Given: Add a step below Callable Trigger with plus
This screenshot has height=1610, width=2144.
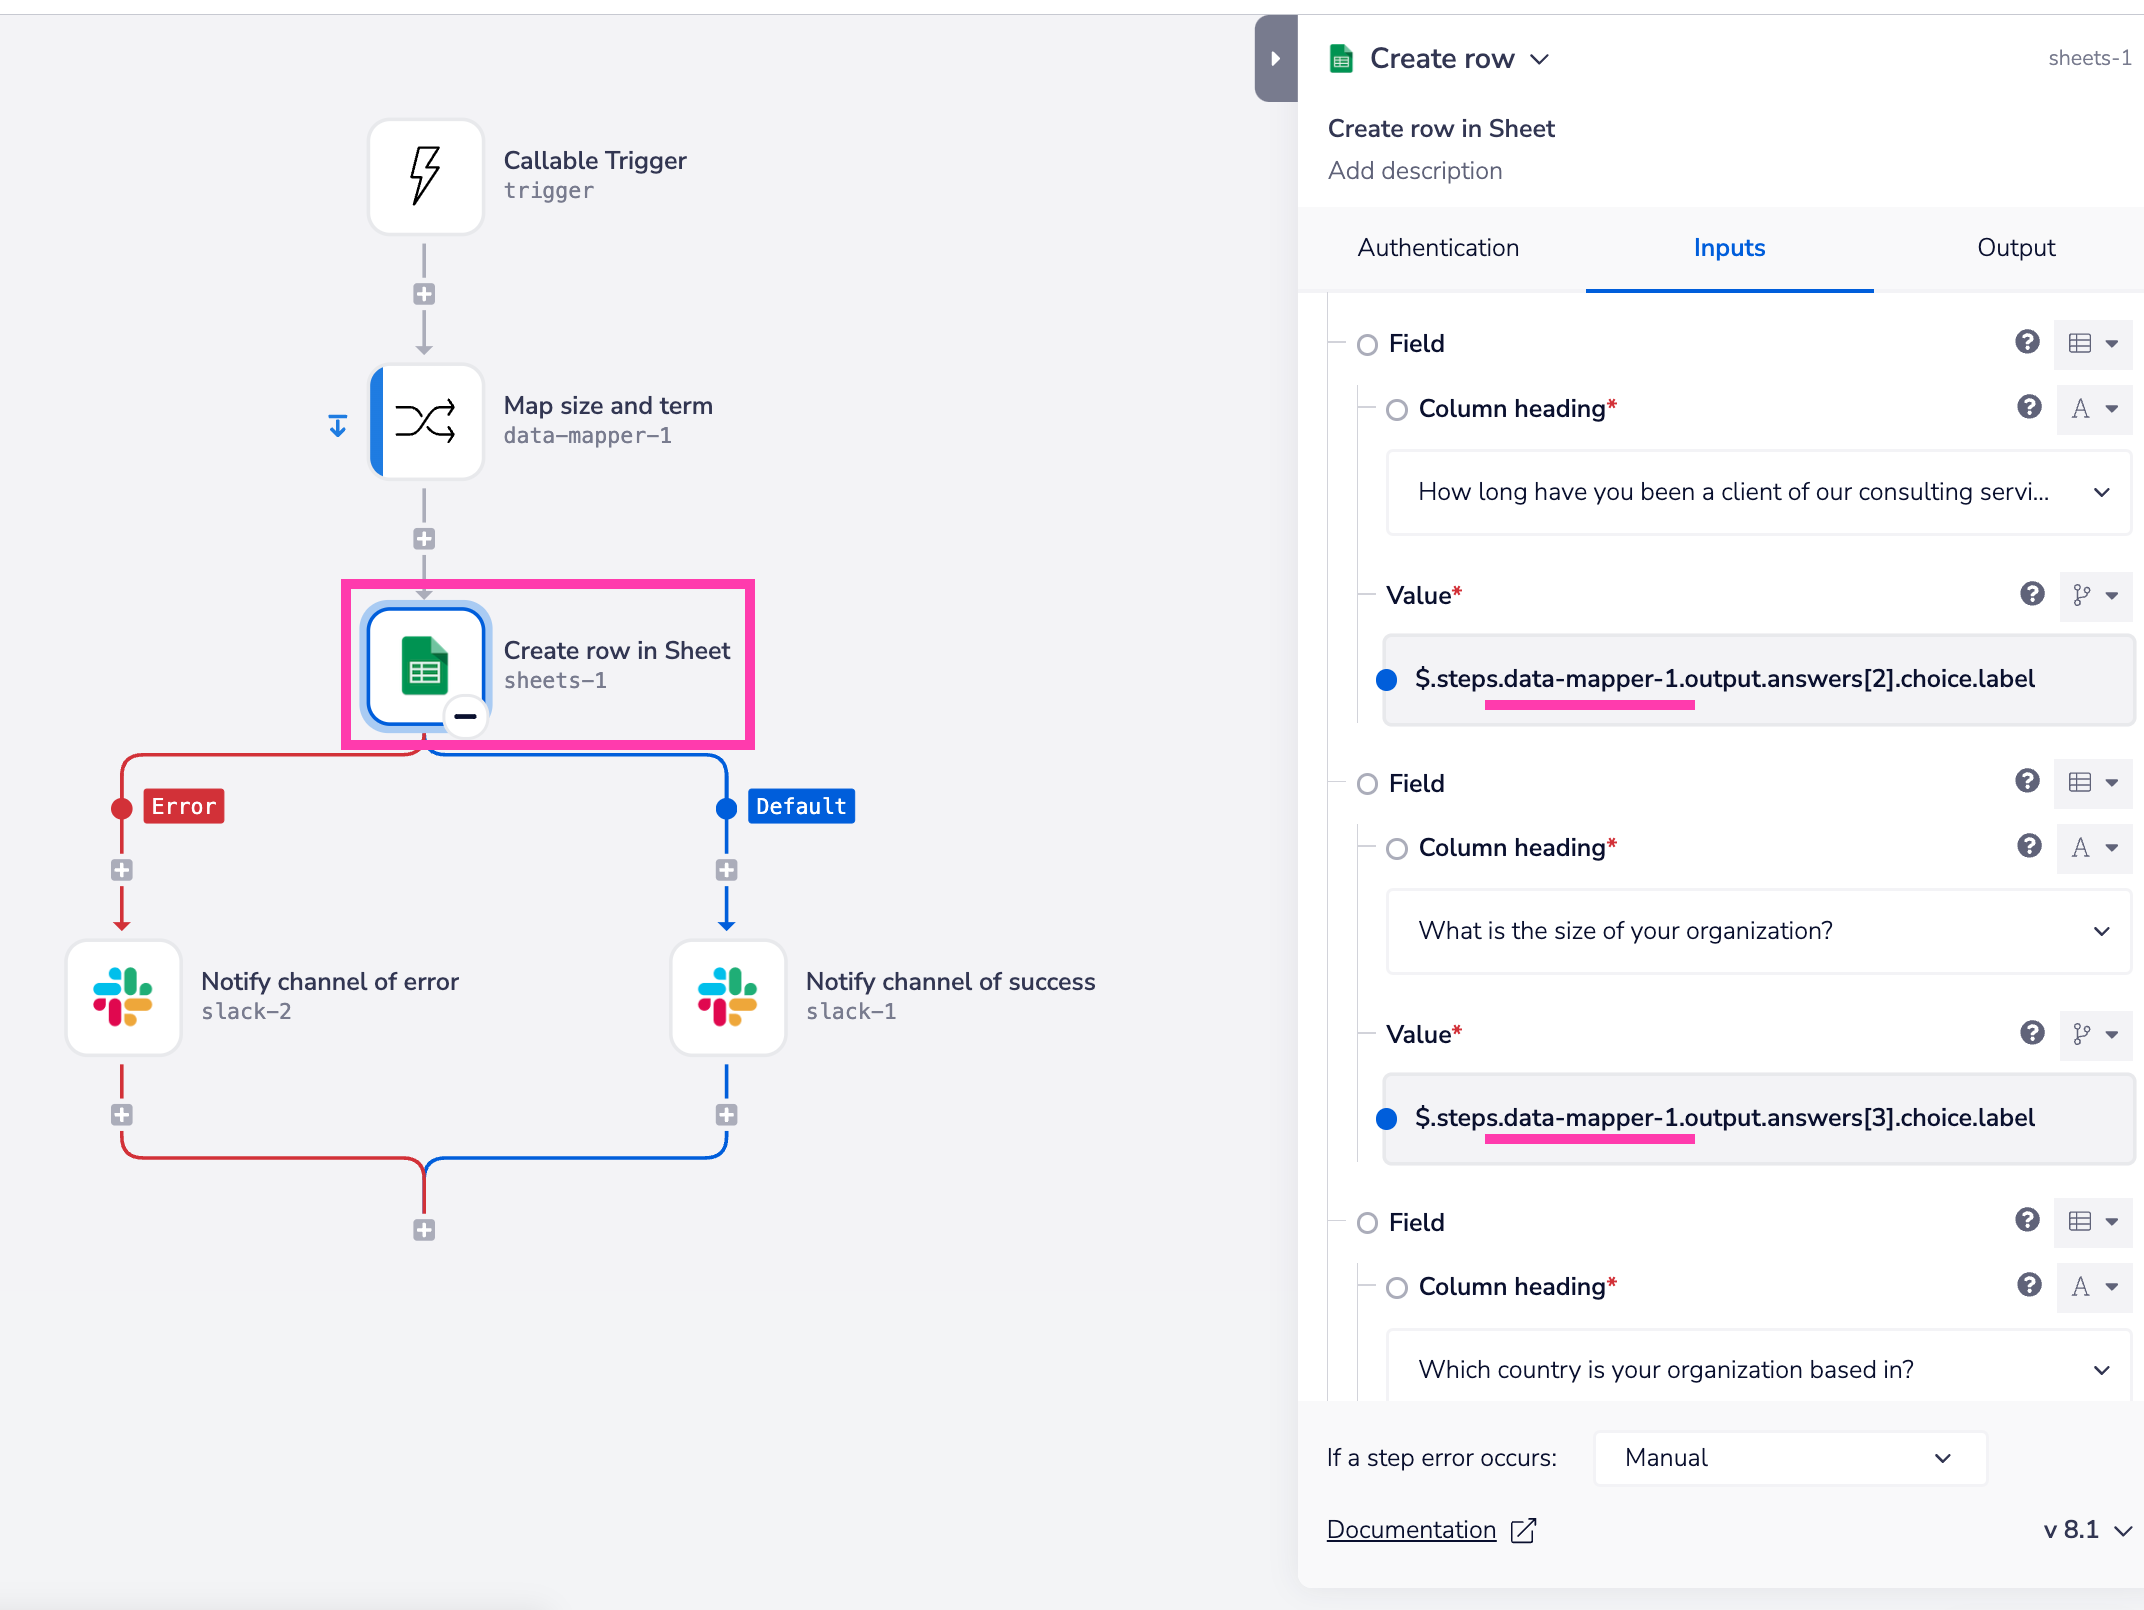Looking at the screenshot, I should coord(424,294).
